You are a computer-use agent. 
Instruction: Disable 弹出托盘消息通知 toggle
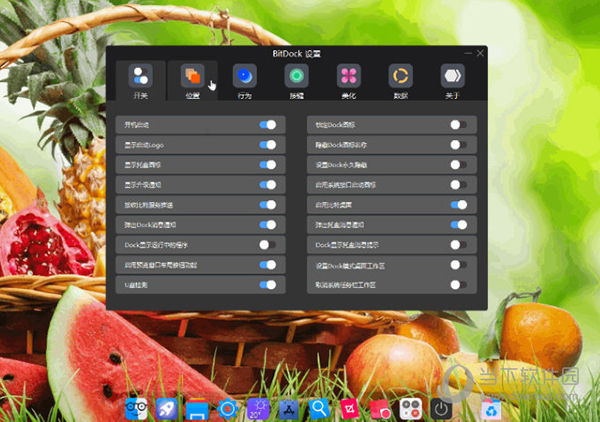(459, 225)
